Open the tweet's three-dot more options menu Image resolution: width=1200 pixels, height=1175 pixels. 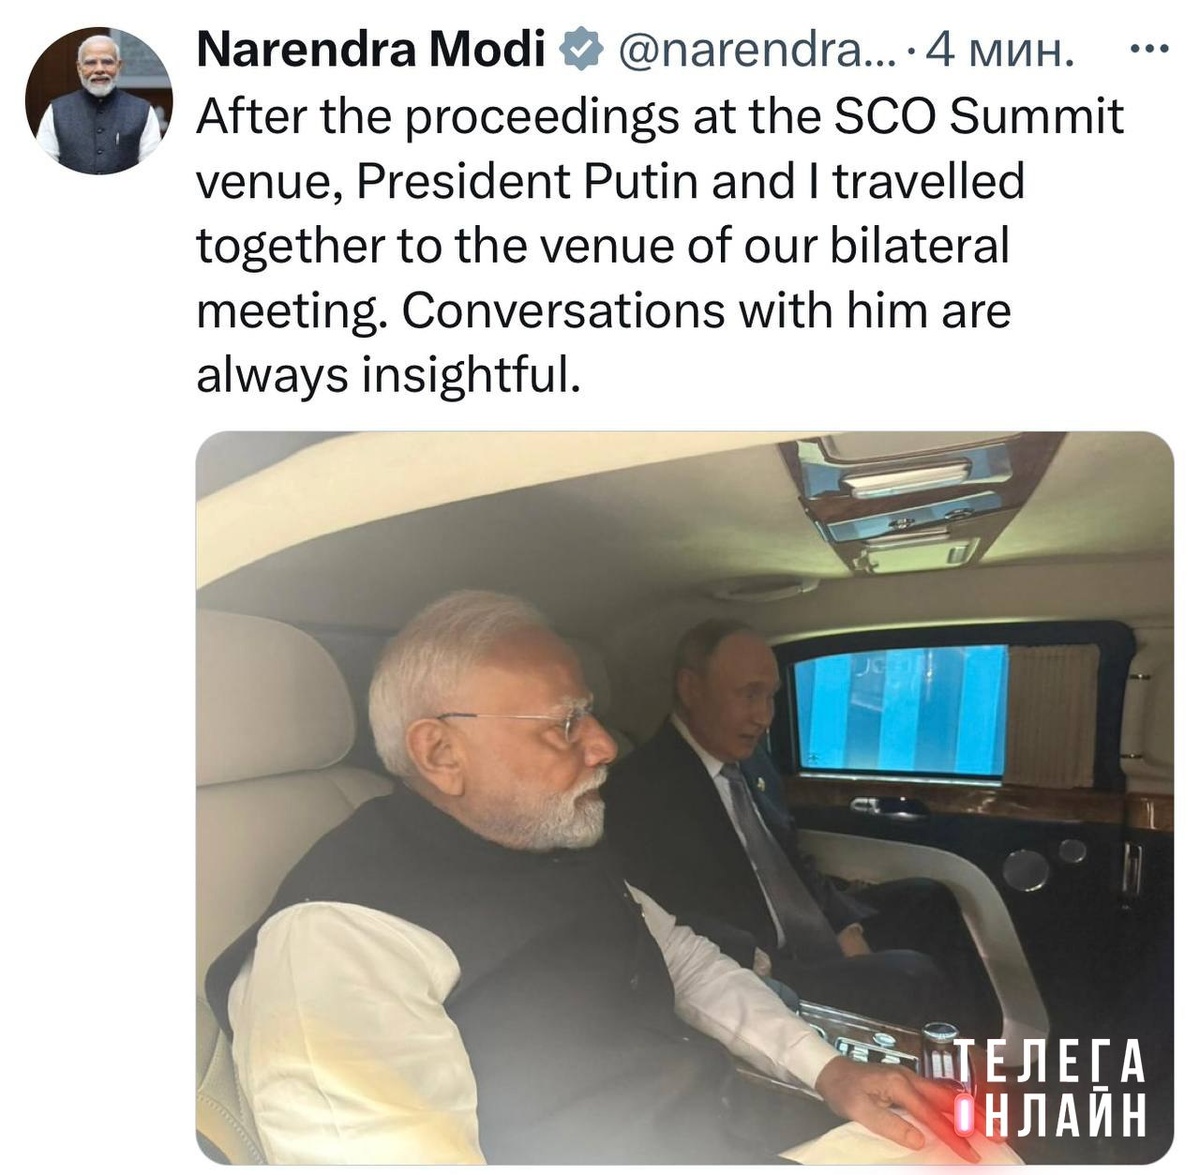pyautogui.click(x=1148, y=48)
